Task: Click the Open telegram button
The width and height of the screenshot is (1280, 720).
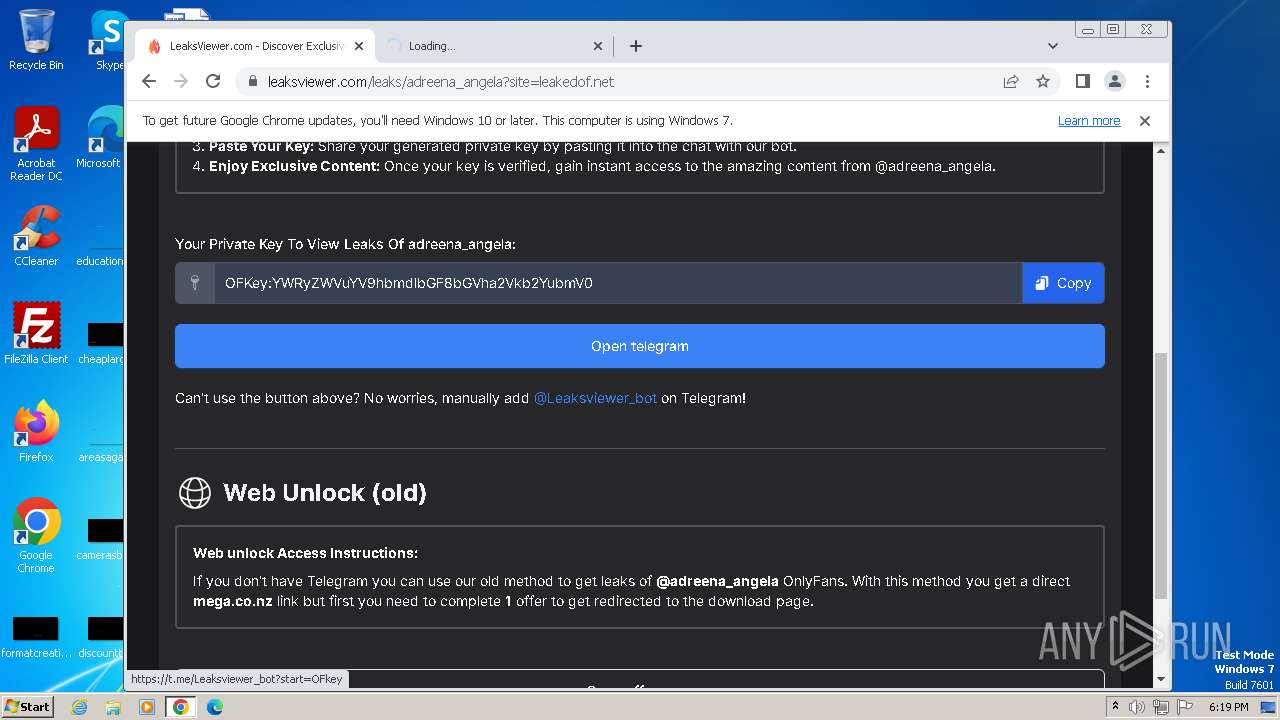Action: (x=640, y=346)
